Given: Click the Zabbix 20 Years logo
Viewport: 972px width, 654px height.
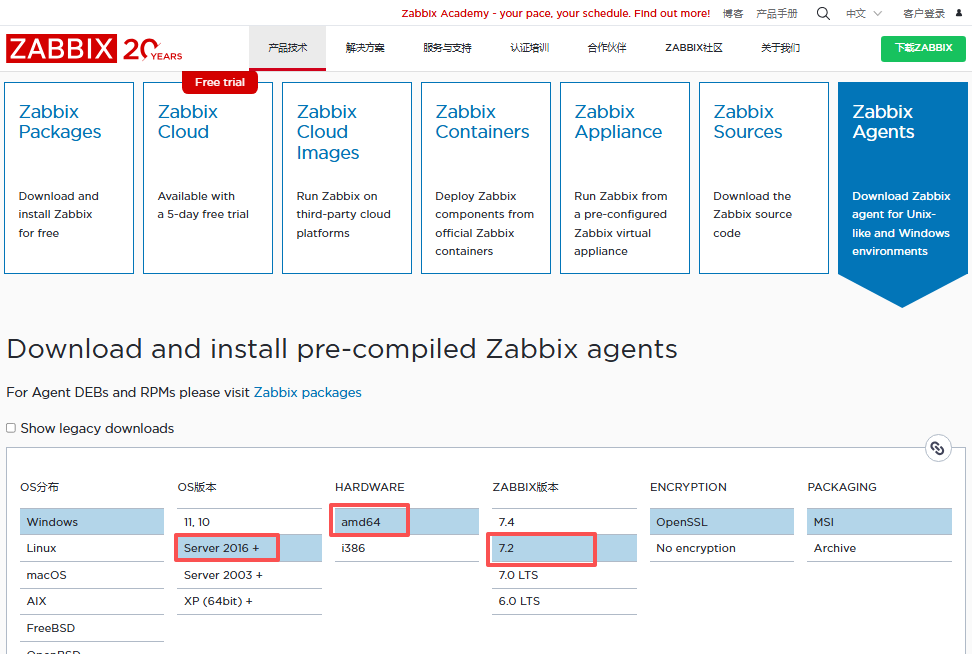Looking at the screenshot, I should coord(94,49).
